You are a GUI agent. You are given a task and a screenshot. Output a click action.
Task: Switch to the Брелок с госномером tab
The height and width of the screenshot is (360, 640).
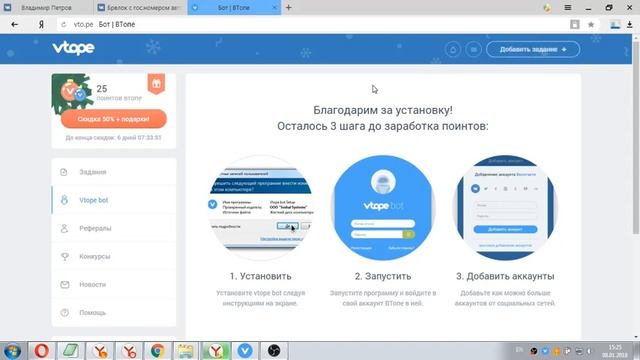[141, 8]
